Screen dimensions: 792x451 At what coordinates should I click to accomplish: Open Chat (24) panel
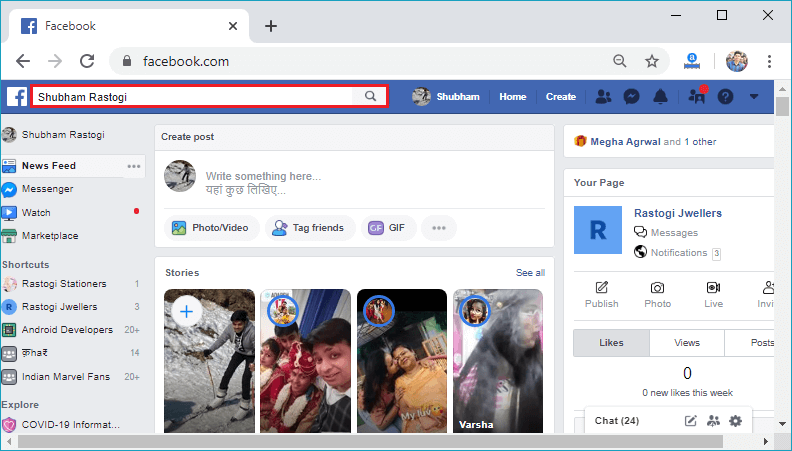(617, 421)
